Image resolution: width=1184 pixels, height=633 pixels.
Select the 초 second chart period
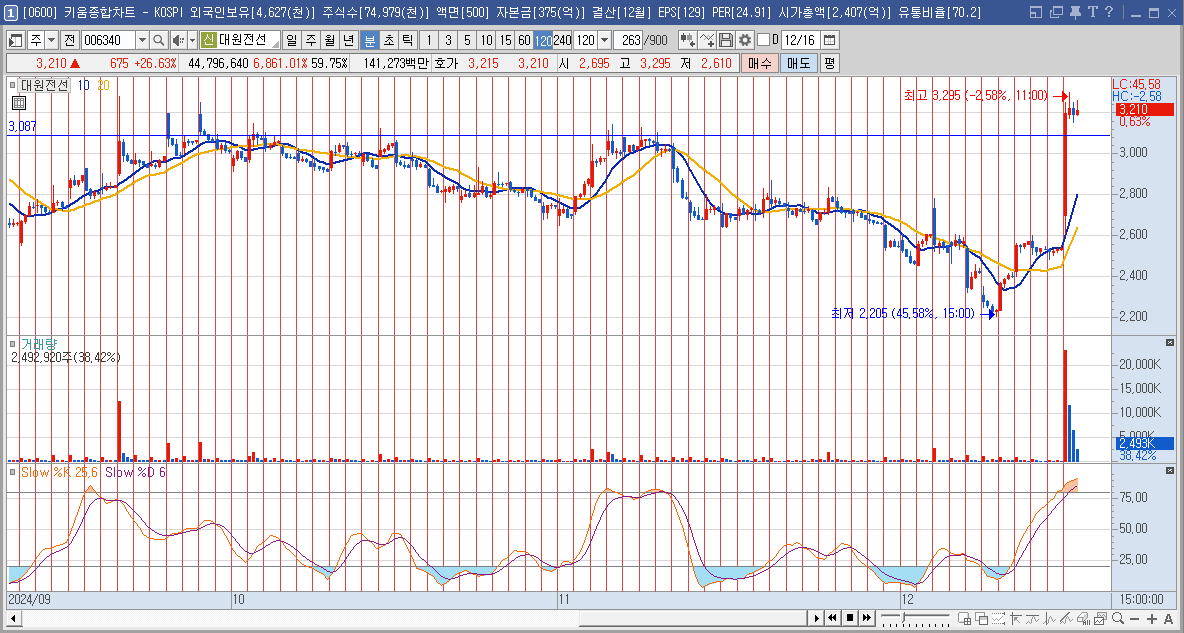388,40
